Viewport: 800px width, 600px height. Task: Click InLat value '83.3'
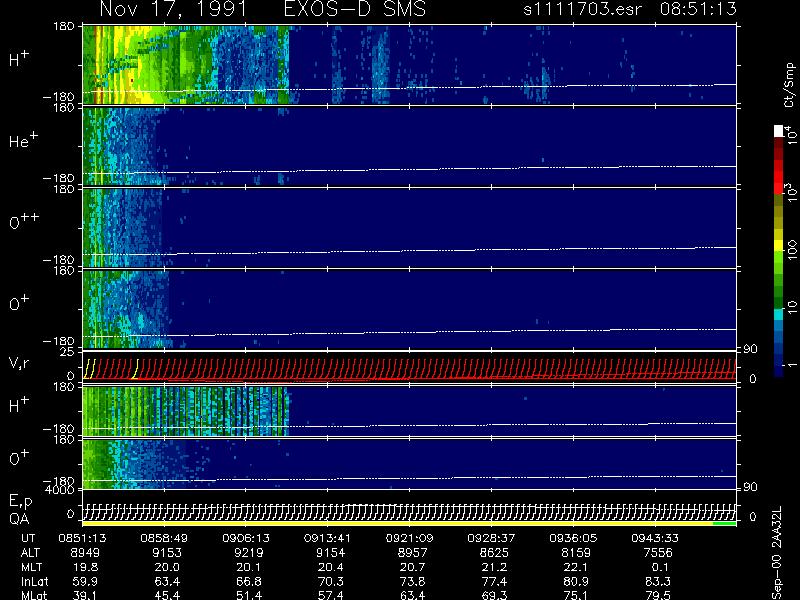point(658,581)
